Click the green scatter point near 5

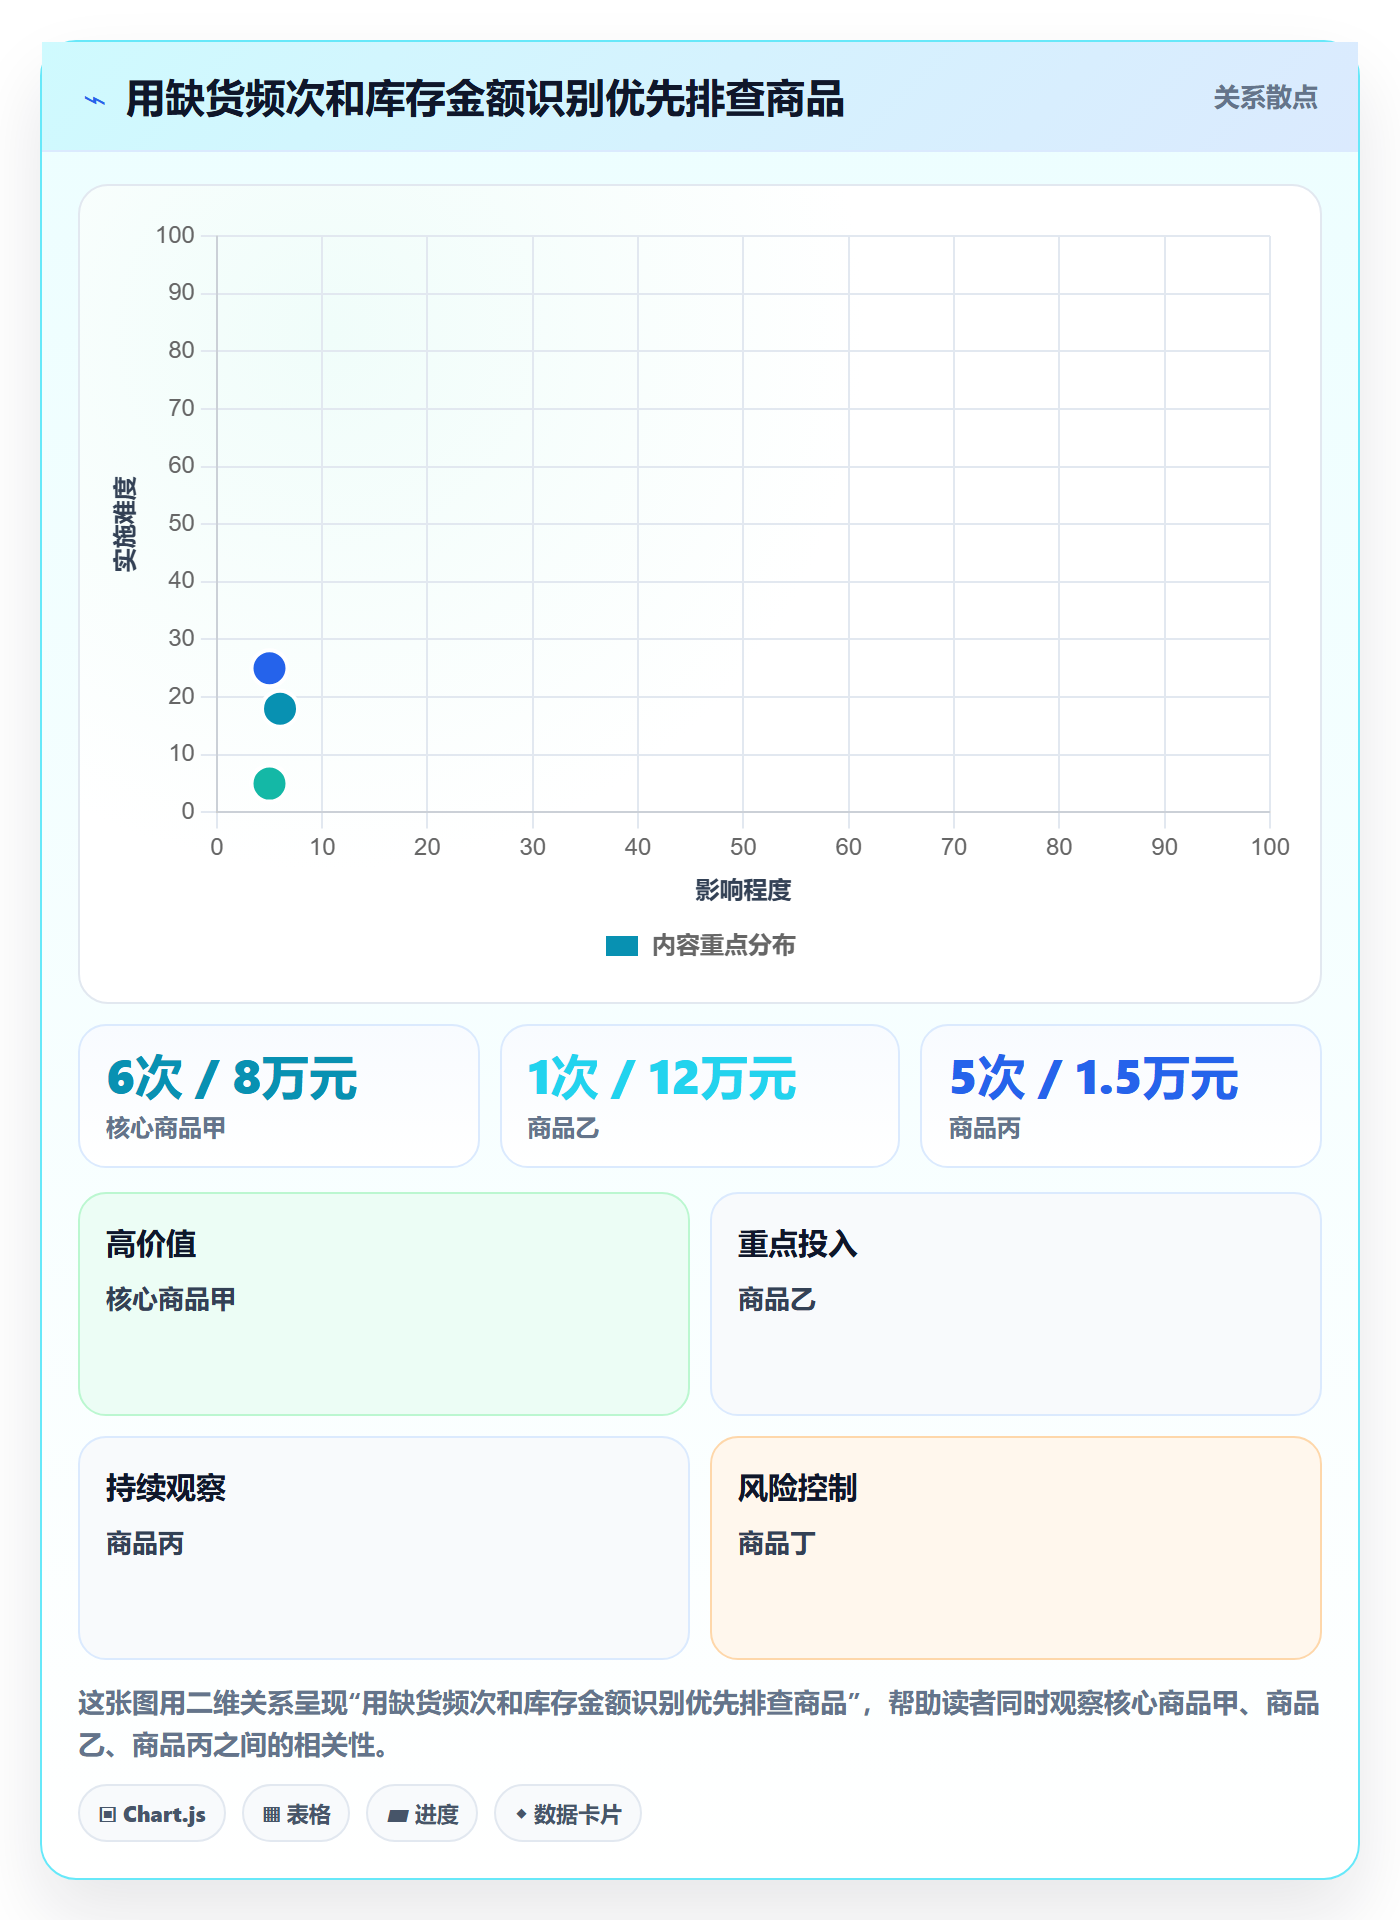pos(269,784)
